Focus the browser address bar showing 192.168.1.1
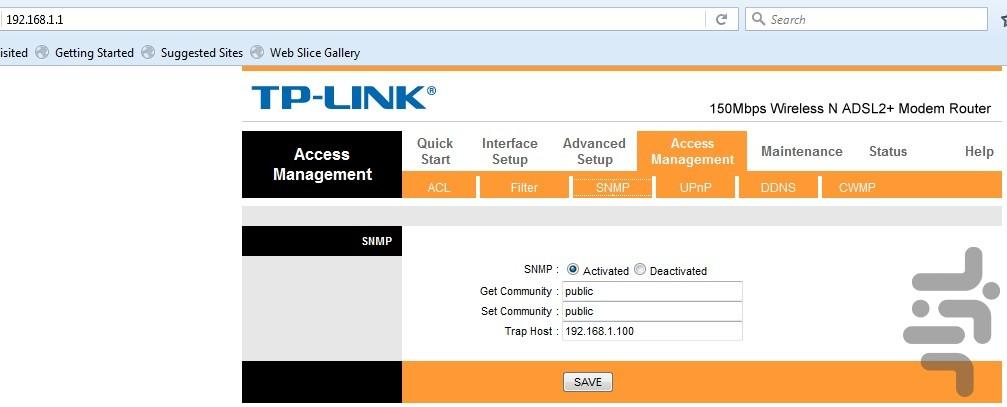The image size is (1007, 407). pyautogui.click(x=350, y=19)
